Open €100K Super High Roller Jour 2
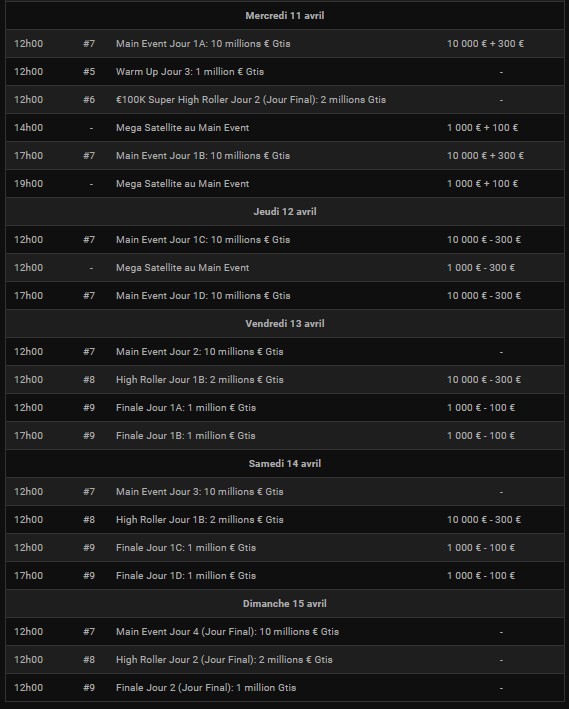Screen dimensions: 569x709 click(284, 99)
